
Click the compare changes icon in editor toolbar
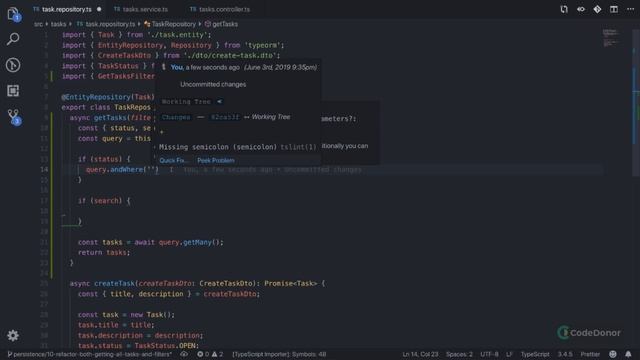point(564,9)
